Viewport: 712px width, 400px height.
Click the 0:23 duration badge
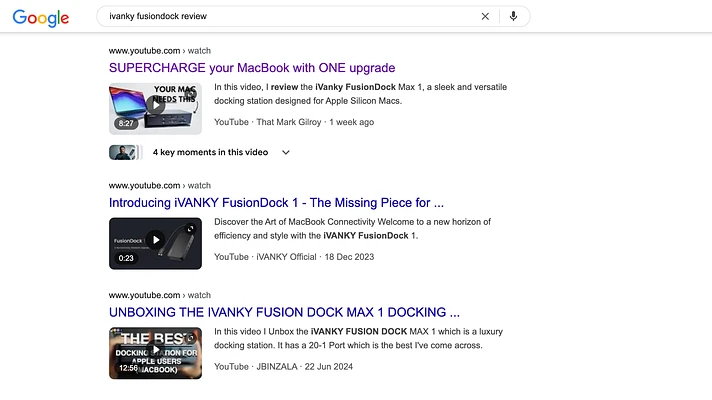[126, 258]
